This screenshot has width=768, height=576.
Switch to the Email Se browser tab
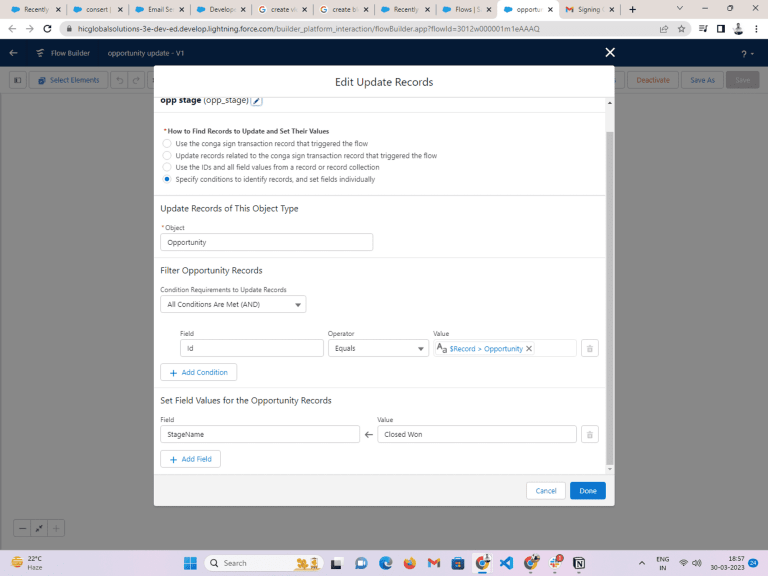160,9
